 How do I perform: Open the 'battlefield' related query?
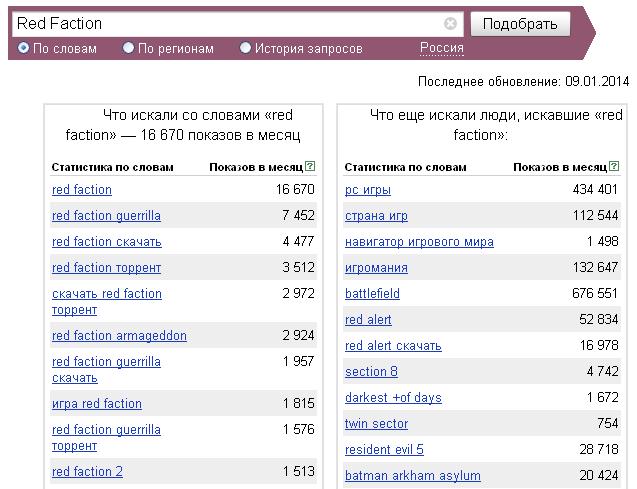372,294
